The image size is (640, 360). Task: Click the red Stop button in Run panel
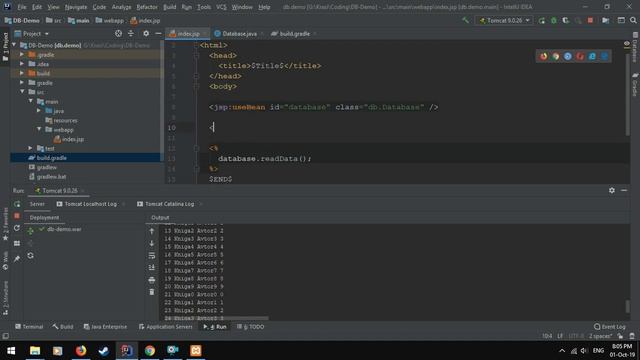pyautogui.click(x=17, y=216)
